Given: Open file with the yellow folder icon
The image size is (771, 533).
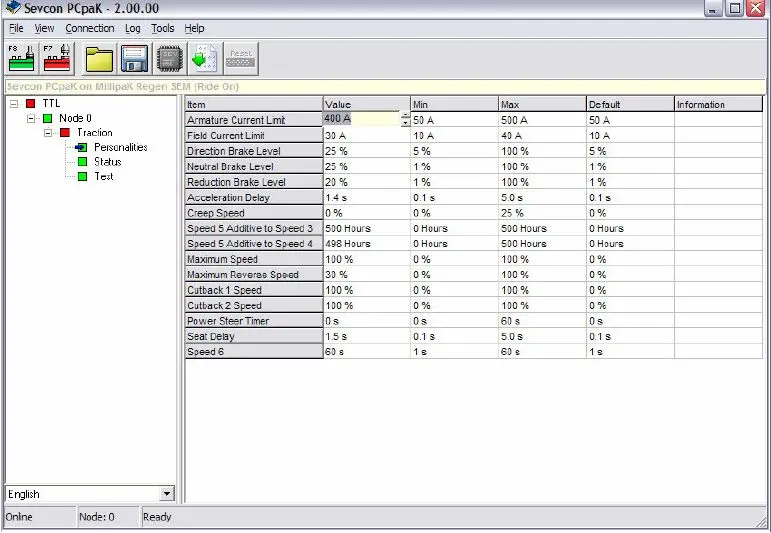Looking at the screenshot, I should (x=99, y=59).
